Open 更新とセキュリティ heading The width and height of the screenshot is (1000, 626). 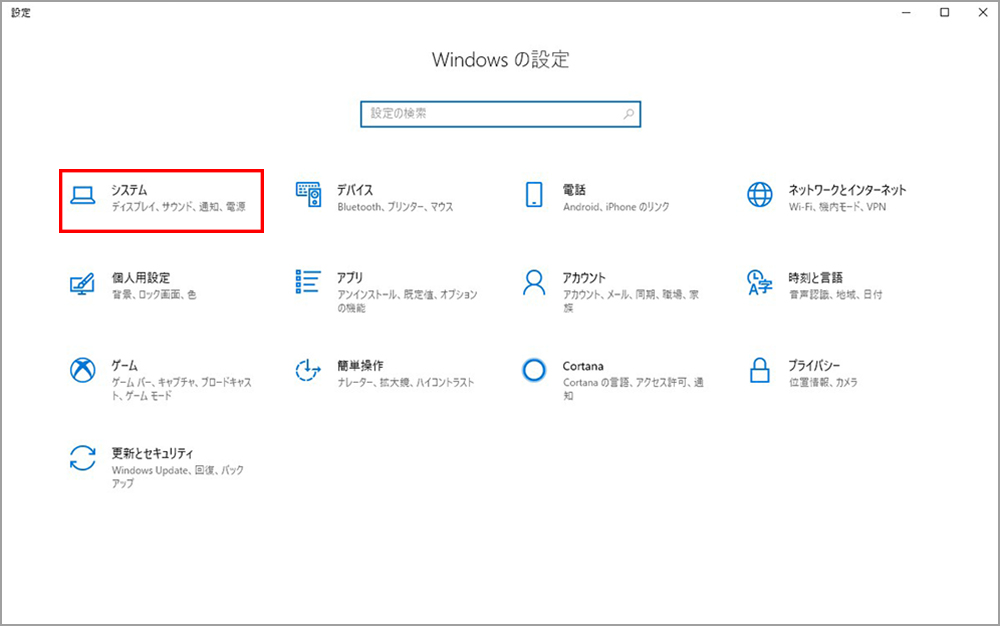152,453
